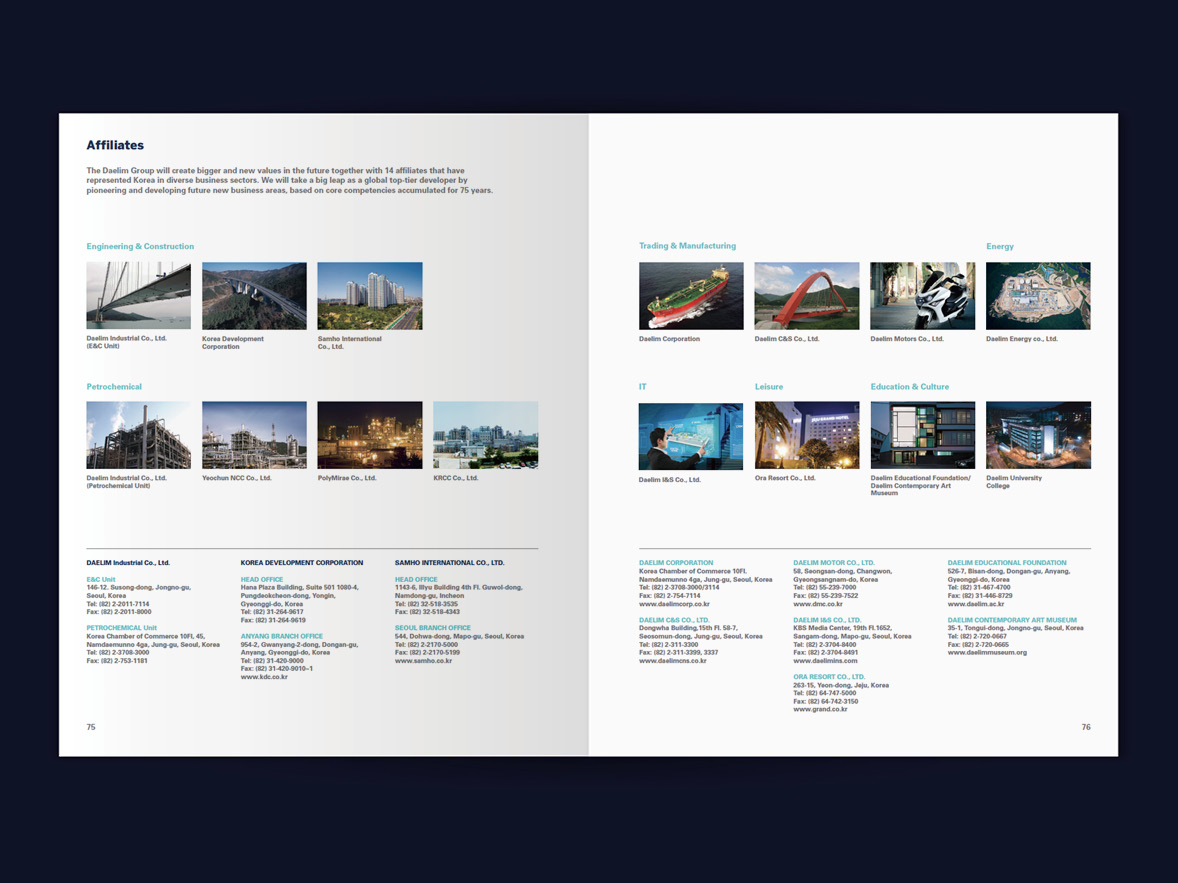Click the DAELIM MOTOR CO., LTD. contact heading
This screenshot has height=883, width=1178.
pos(833,563)
